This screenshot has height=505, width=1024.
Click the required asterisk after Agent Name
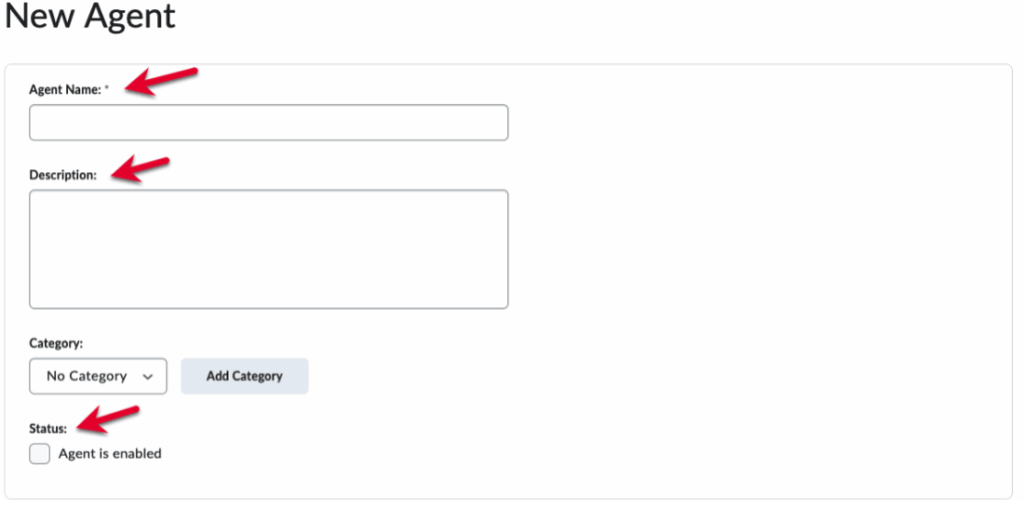[107, 89]
